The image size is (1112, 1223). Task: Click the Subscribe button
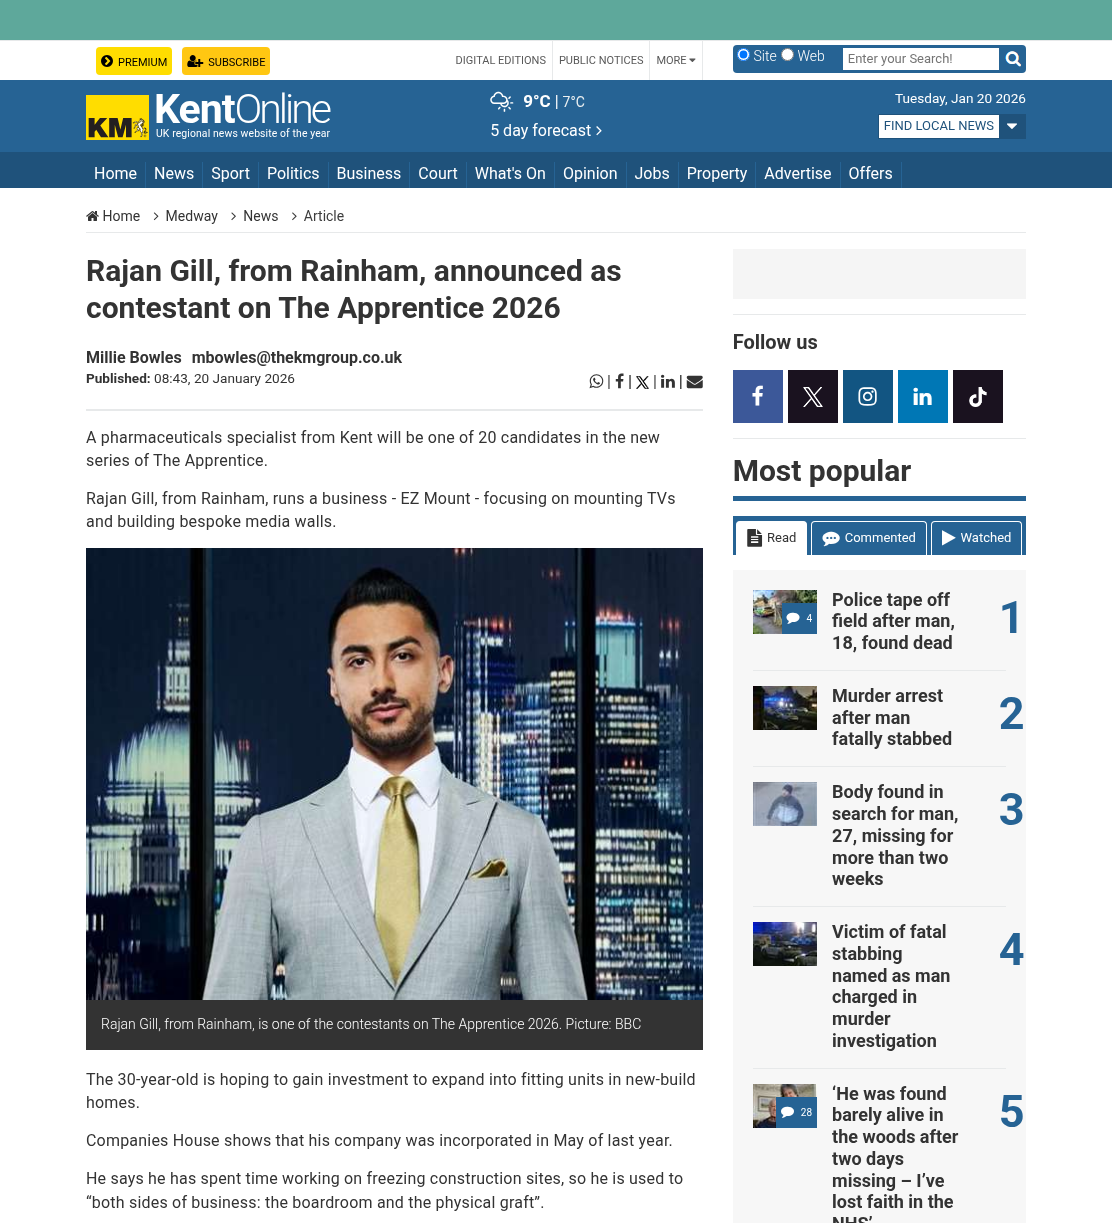click(226, 61)
